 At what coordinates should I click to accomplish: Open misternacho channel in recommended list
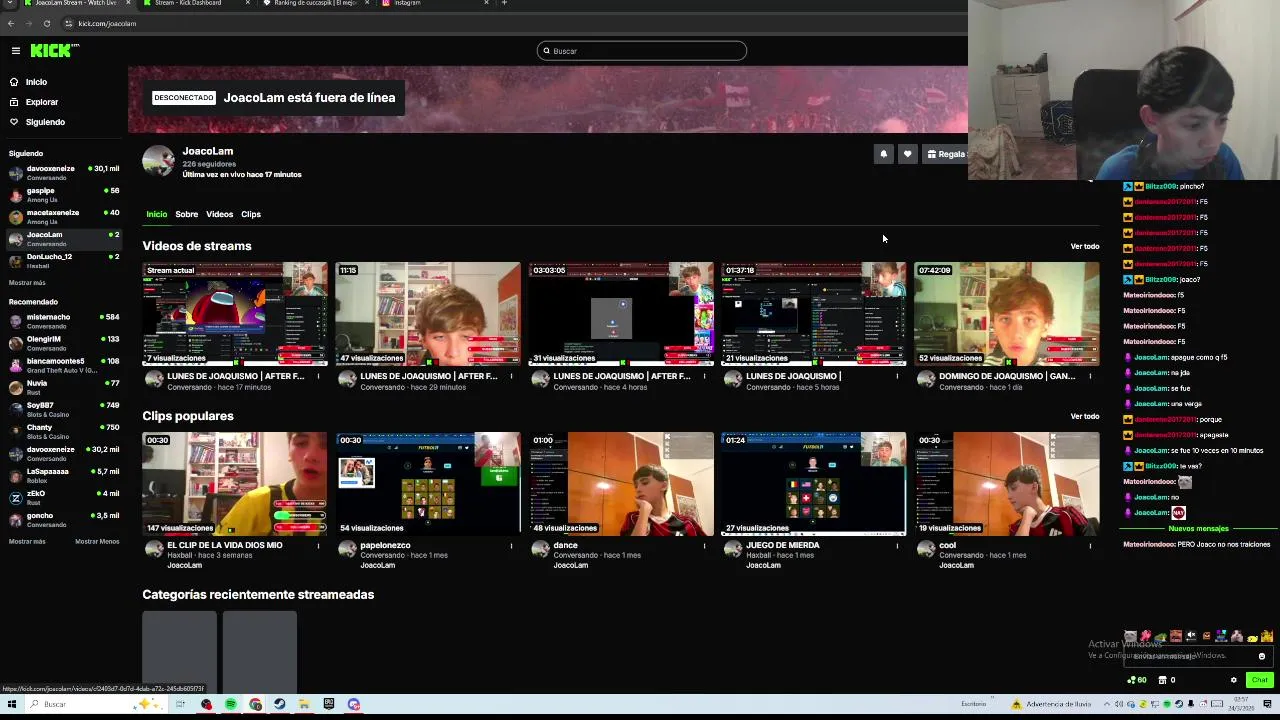(x=62, y=321)
